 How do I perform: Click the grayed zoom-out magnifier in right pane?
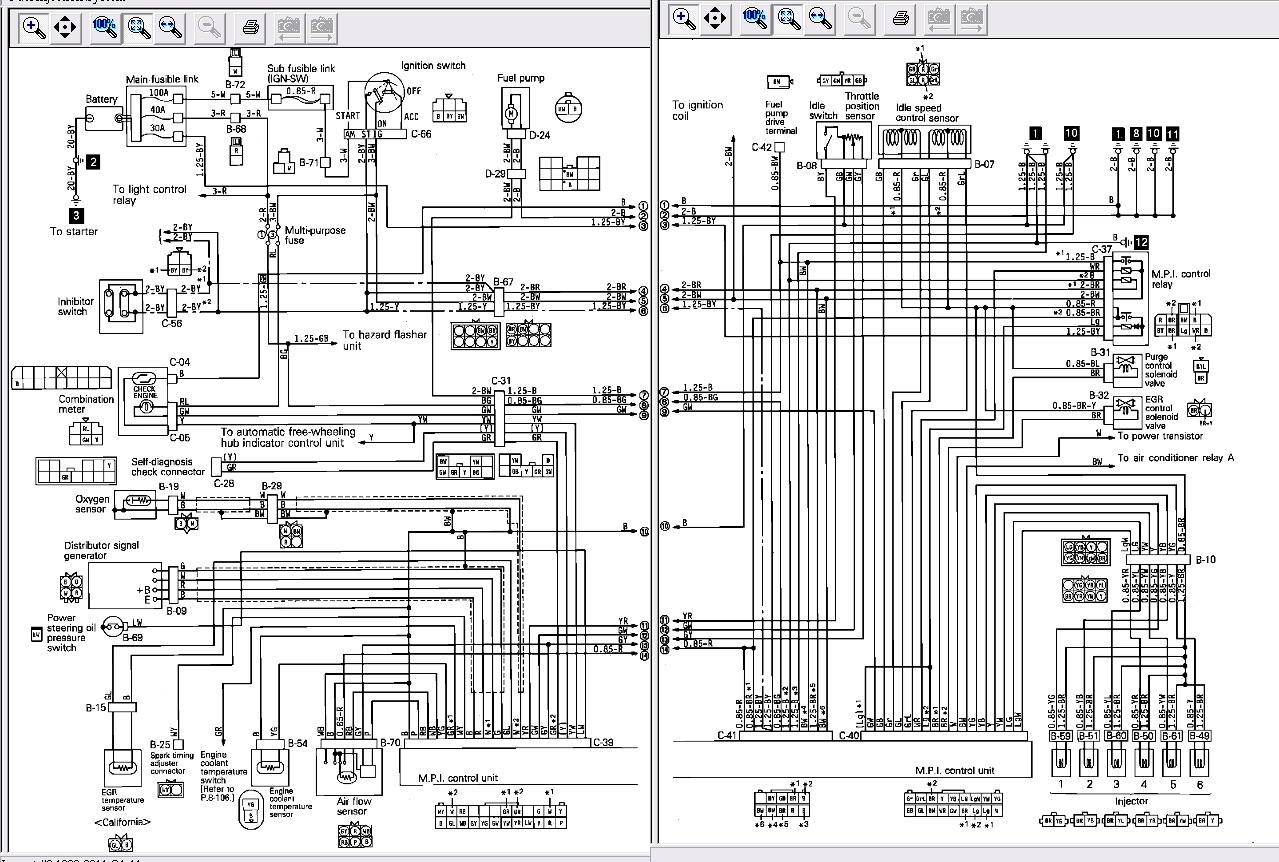858,17
